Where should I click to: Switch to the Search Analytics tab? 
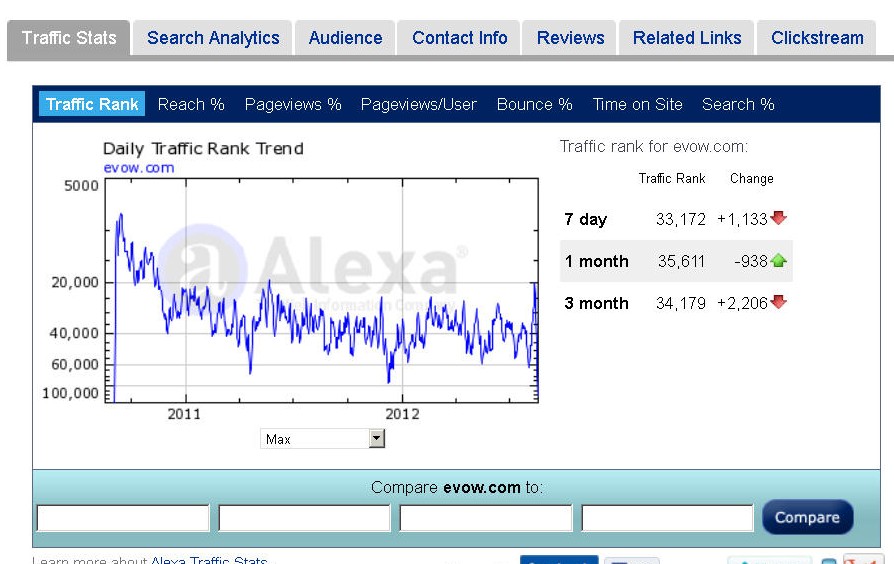point(213,38)
